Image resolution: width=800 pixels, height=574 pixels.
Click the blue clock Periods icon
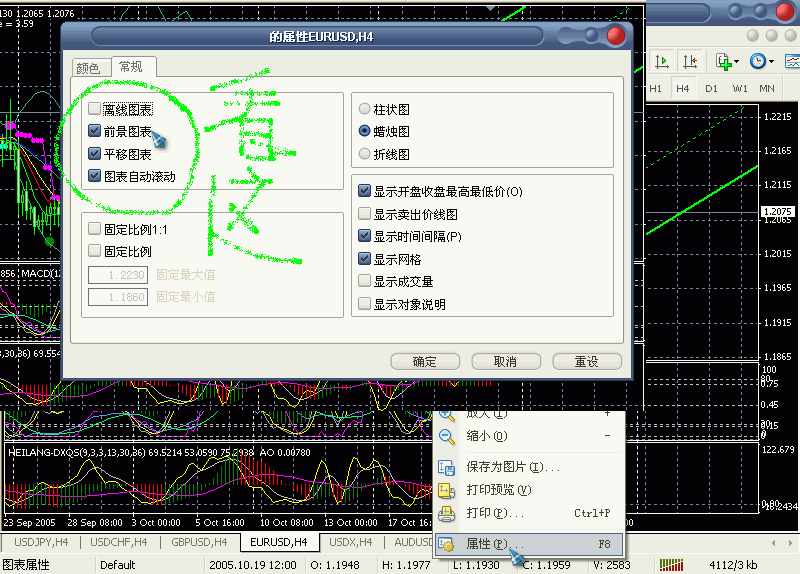point(758,62)
